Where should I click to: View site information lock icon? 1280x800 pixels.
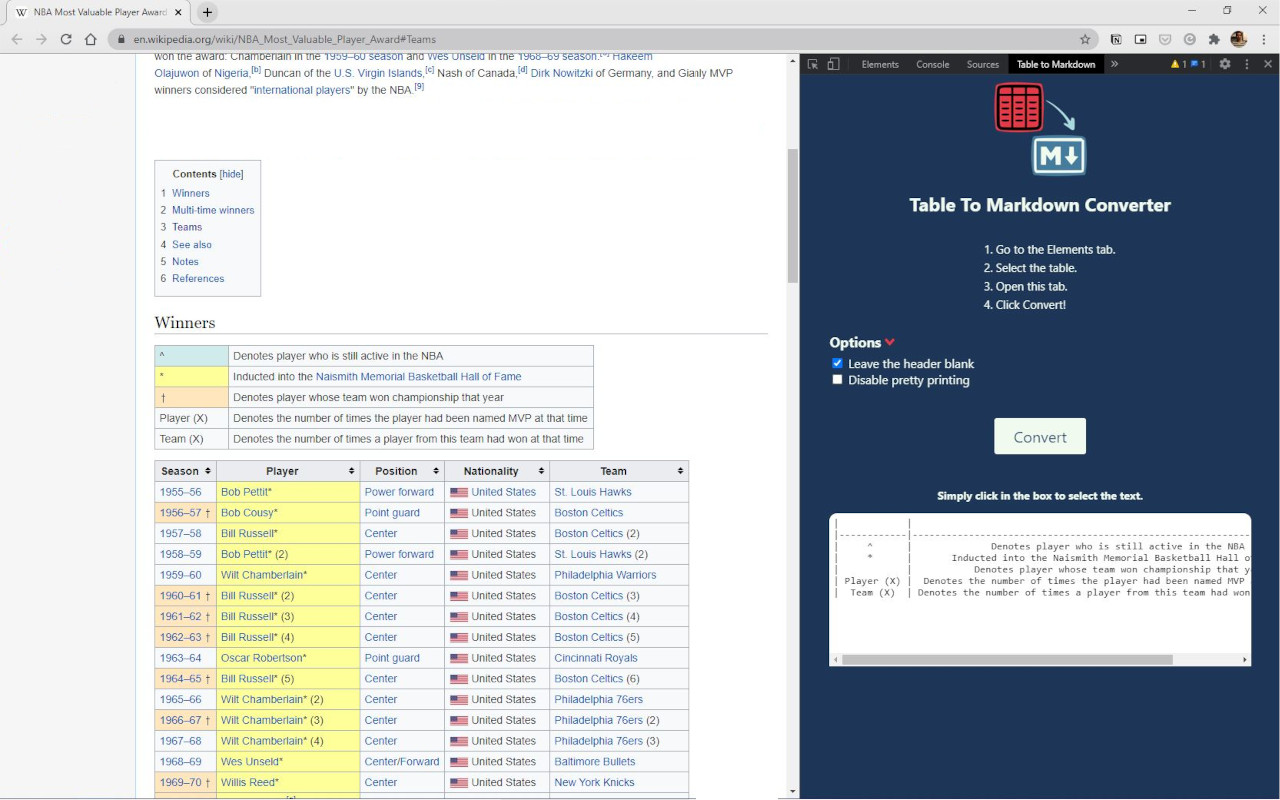[121, 39]
